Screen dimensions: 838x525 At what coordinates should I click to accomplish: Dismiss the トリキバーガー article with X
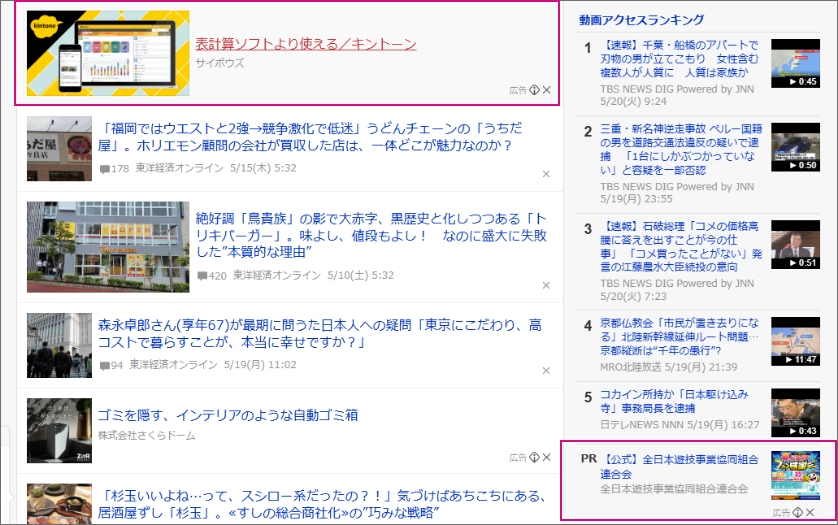pyautogui.click(x=546, y=285)
